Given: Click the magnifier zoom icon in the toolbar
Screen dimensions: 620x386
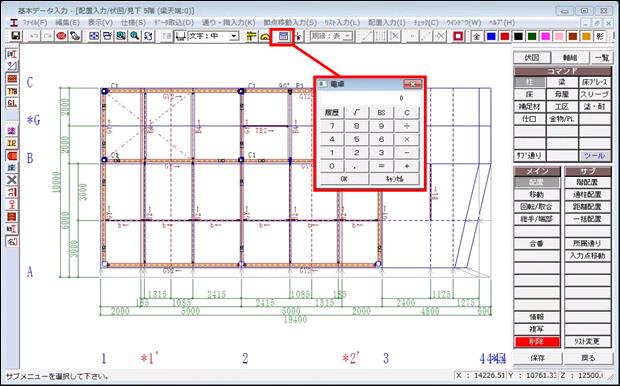Looking at the screenshot, I should pos(134,36).
